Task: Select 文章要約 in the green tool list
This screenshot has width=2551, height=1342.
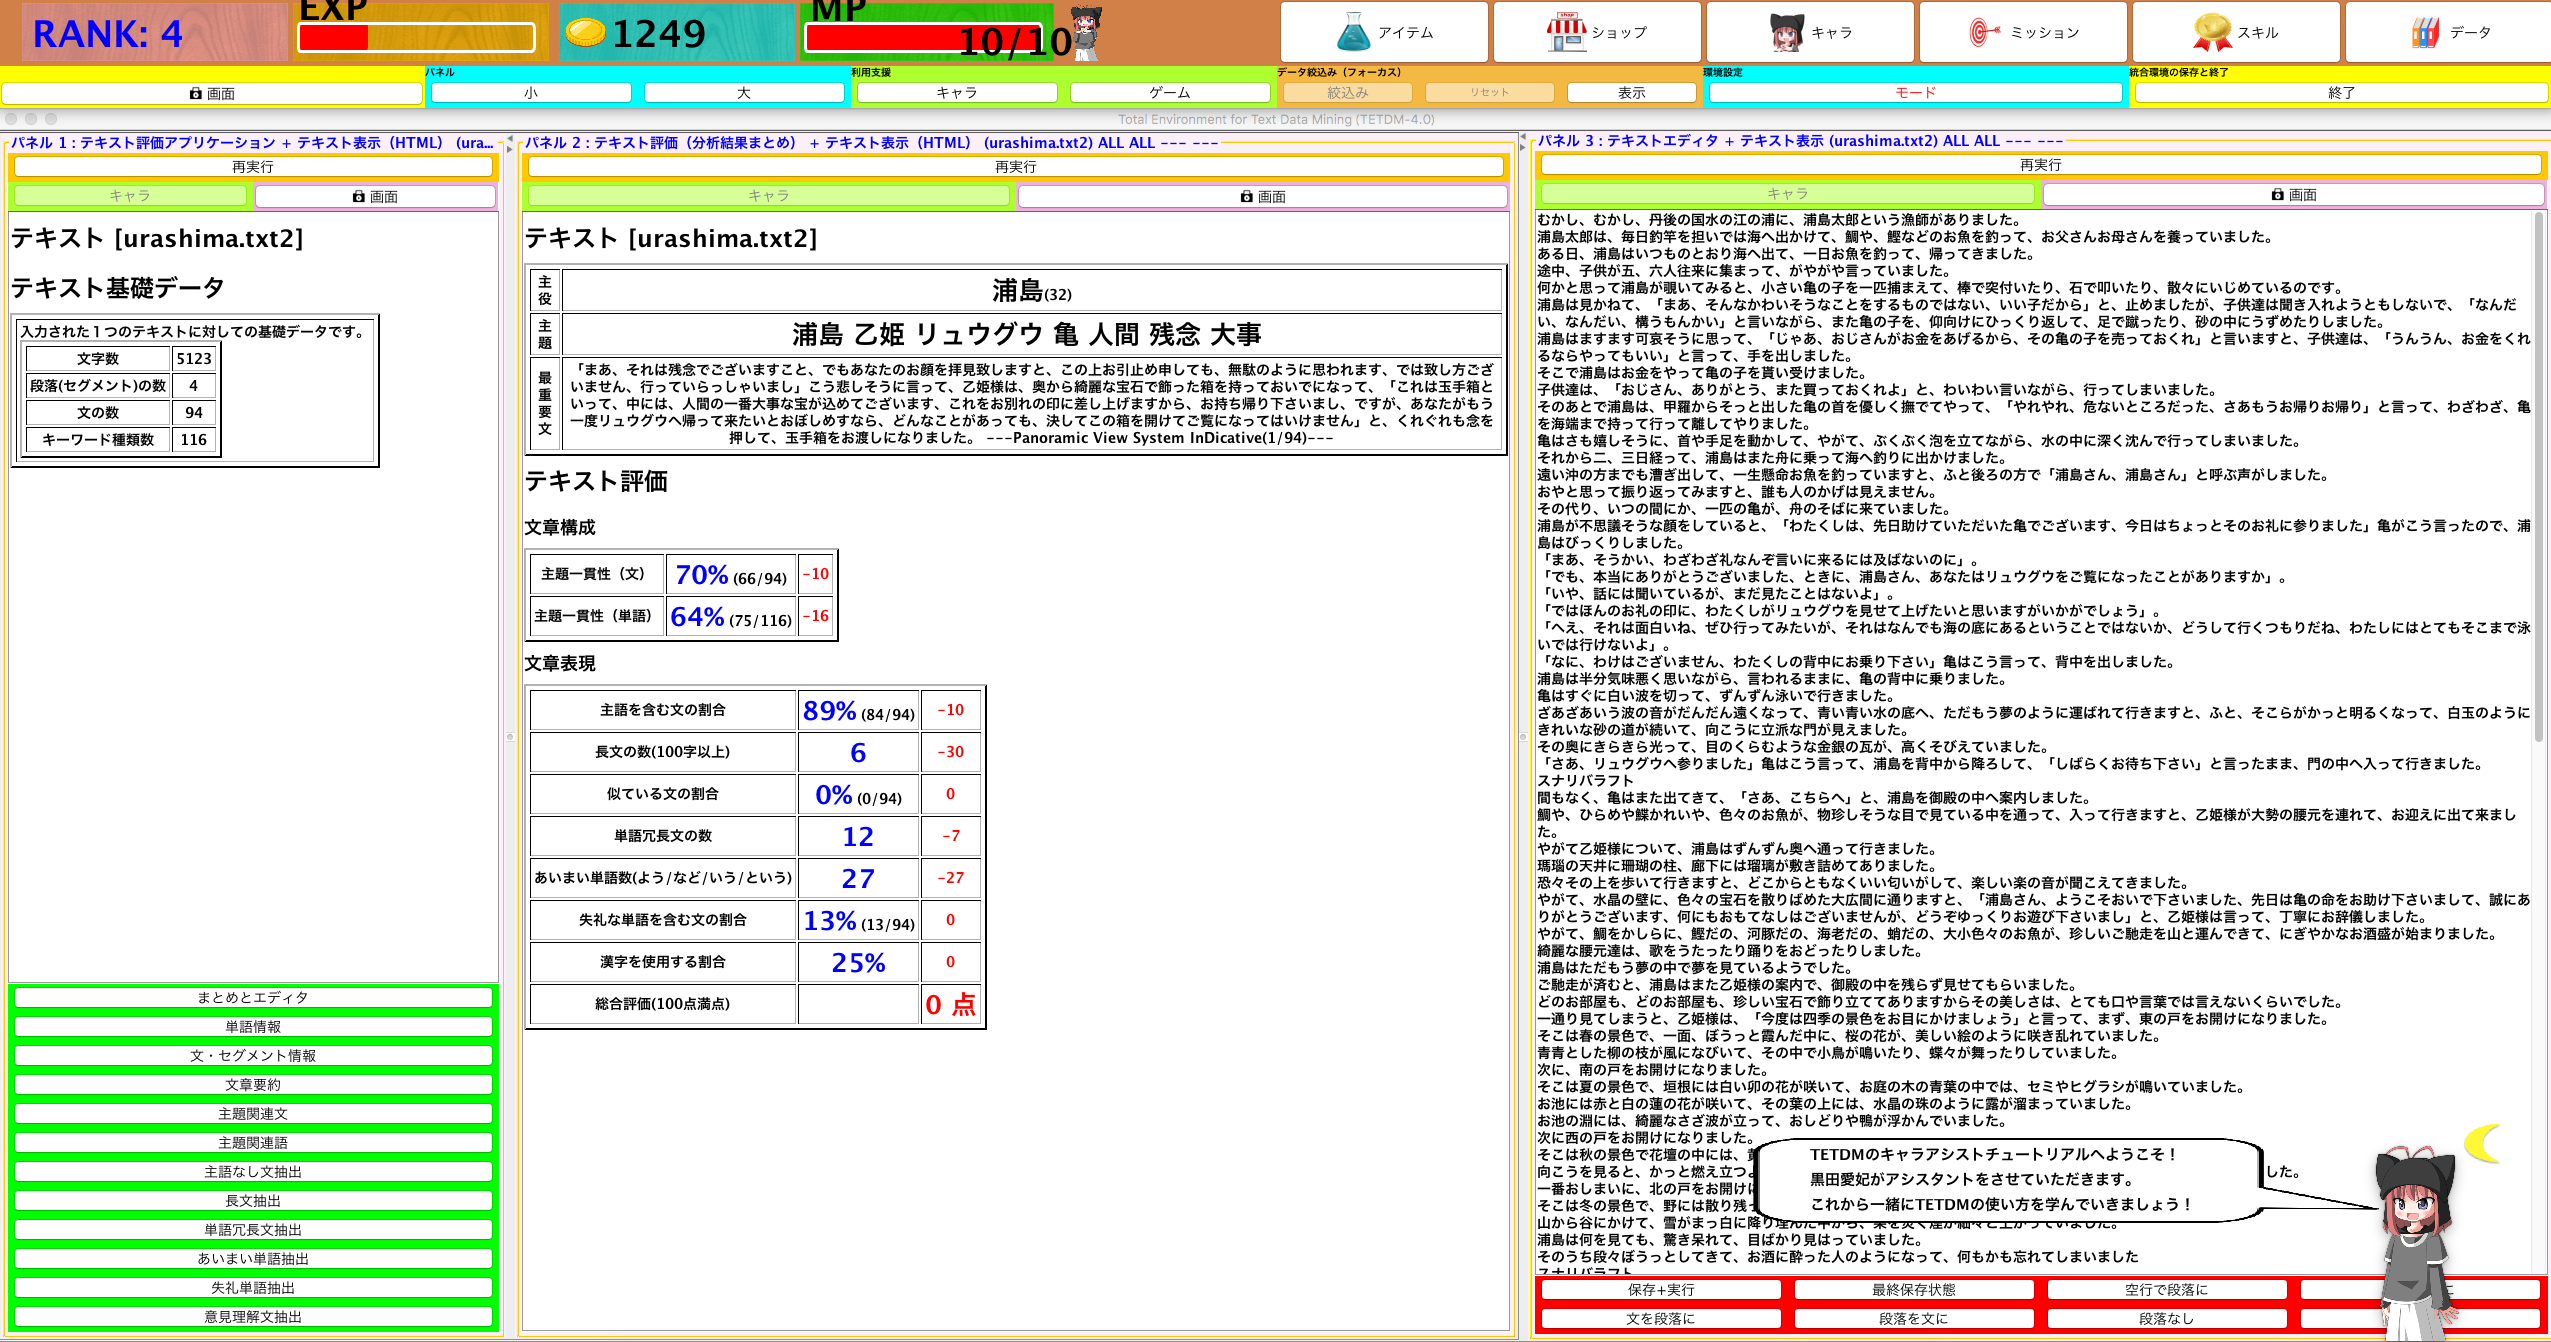Action: [253, 1084]
